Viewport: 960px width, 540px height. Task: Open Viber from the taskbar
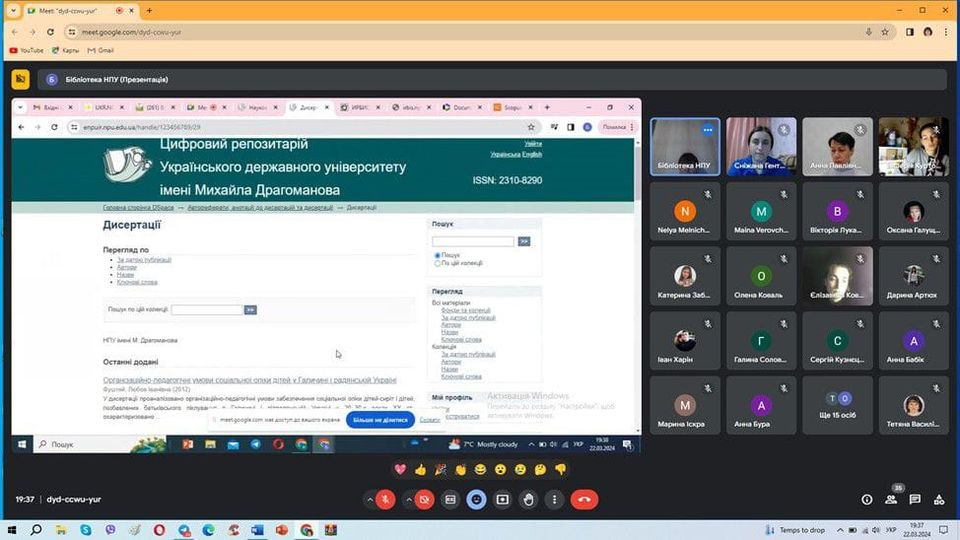click(110, 530)
